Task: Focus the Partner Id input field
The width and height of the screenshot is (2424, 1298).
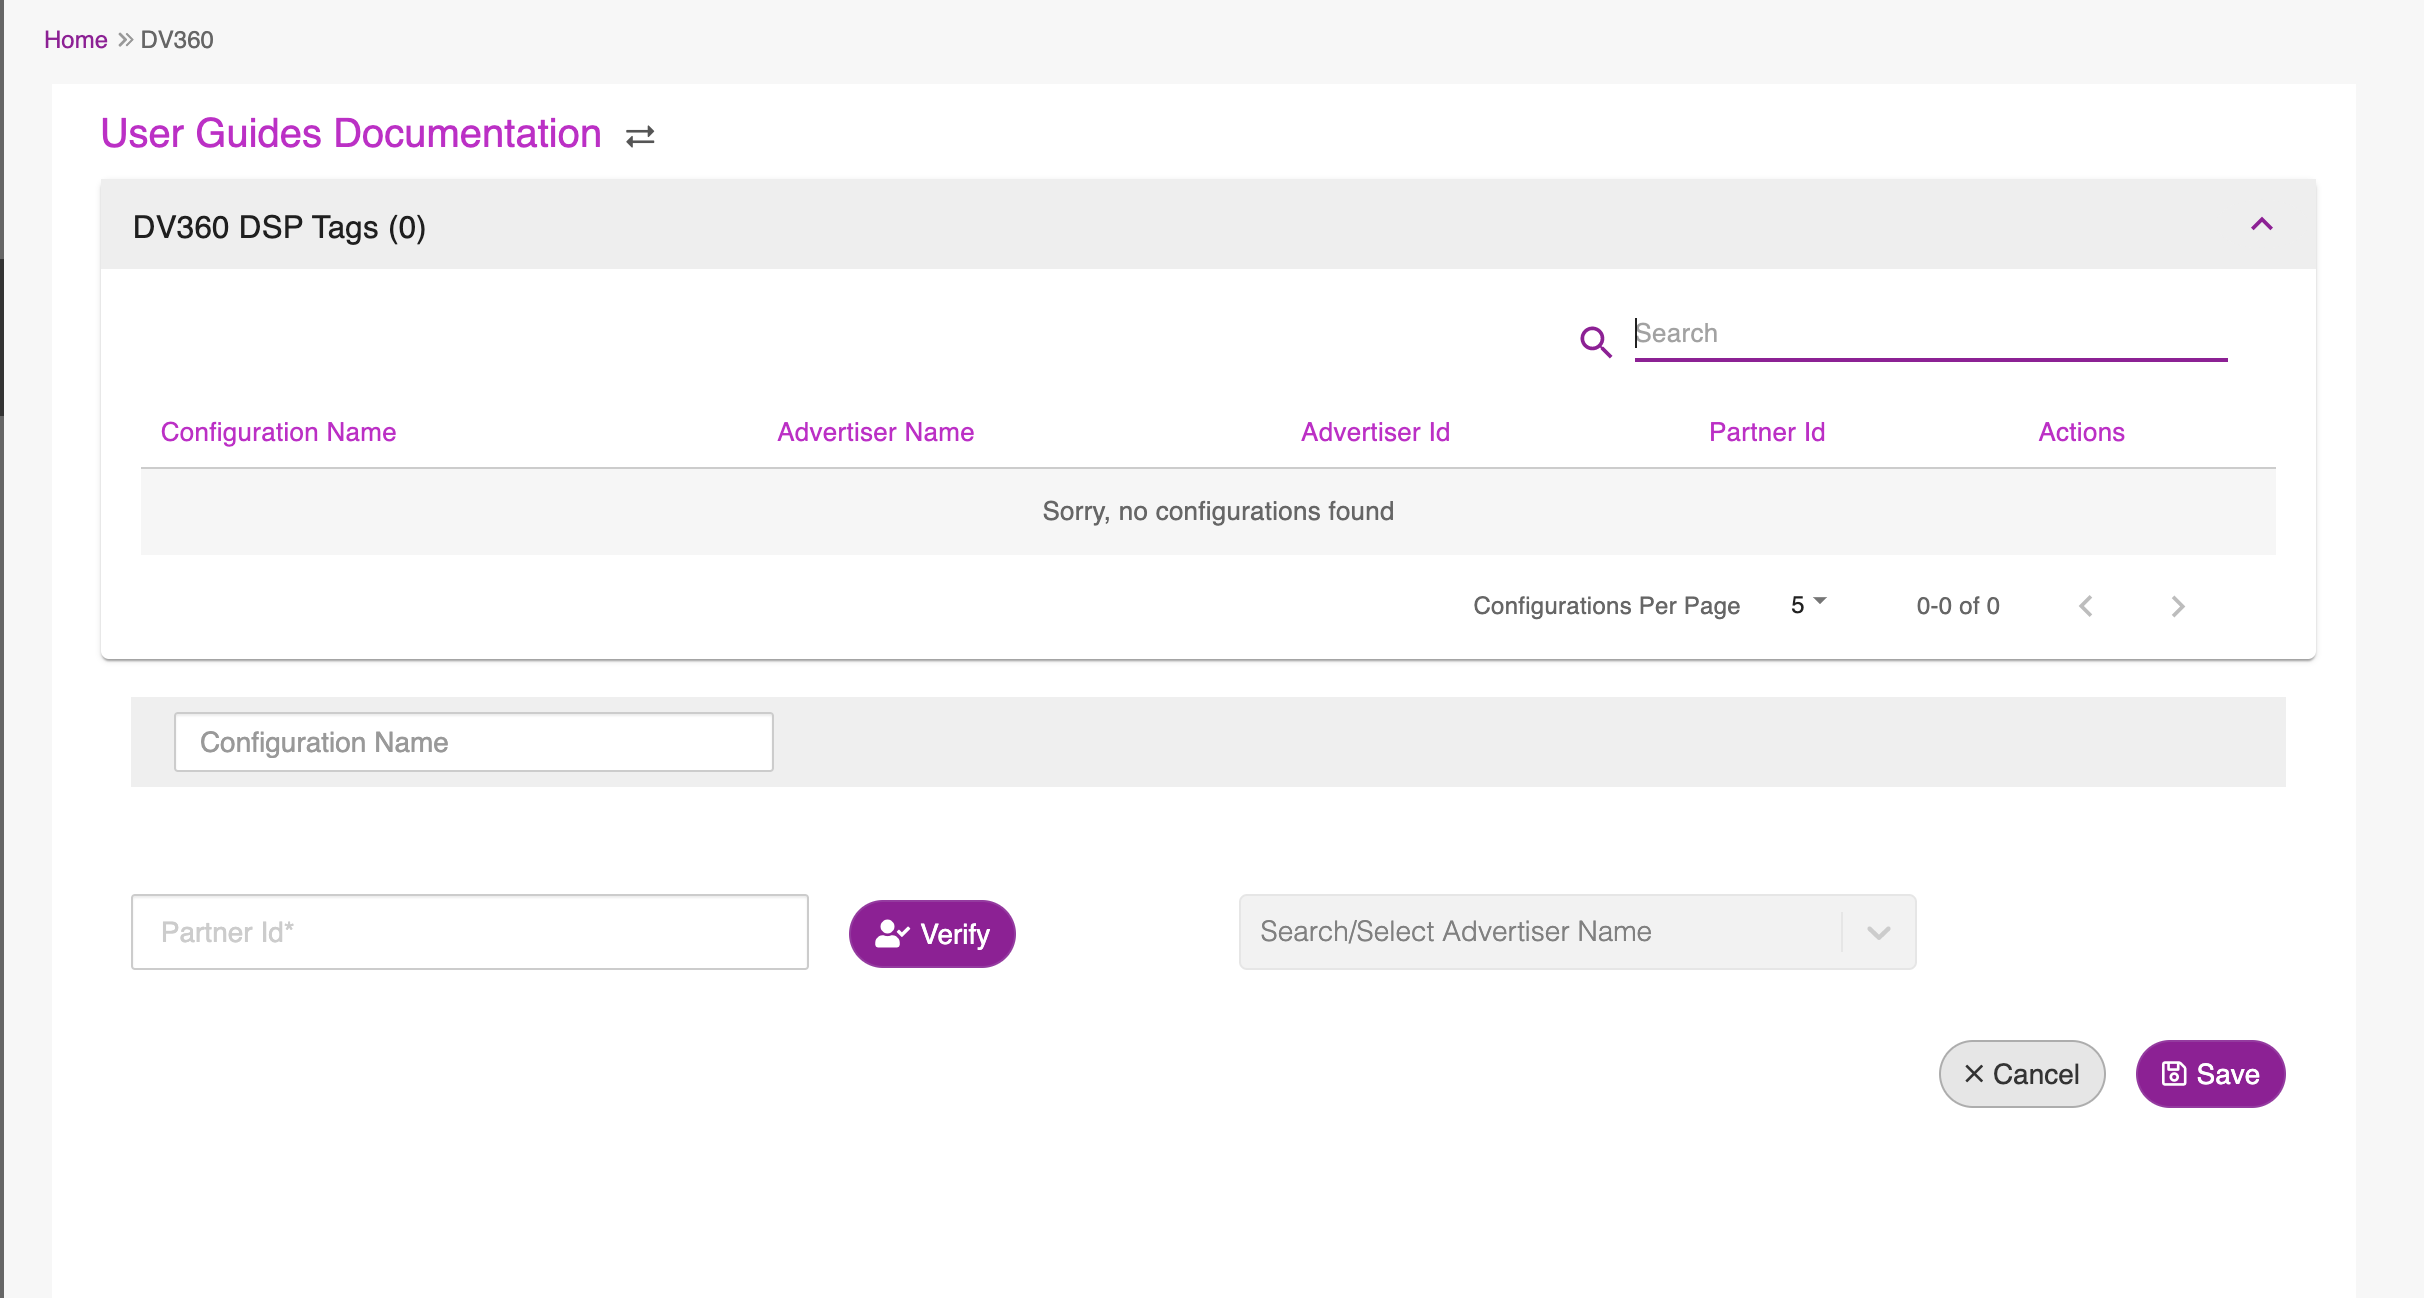Action: [x=469, y=932]
